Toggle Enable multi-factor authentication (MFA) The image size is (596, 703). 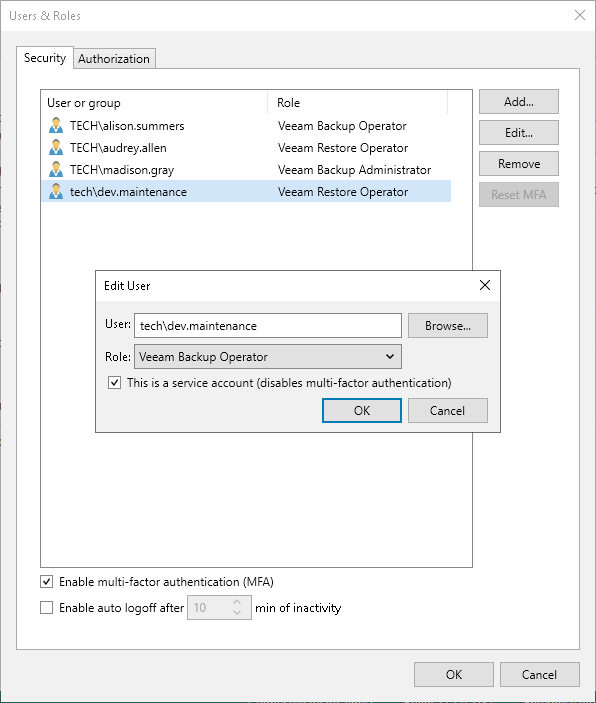47,581
